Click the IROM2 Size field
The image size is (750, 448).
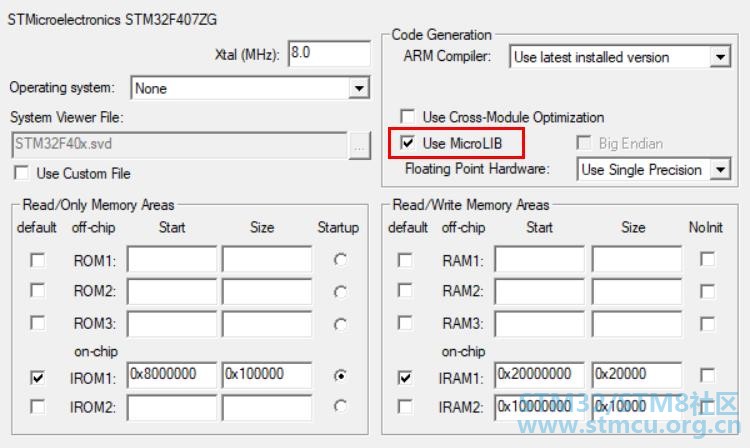pyautogui.click(x=267, y=407)
